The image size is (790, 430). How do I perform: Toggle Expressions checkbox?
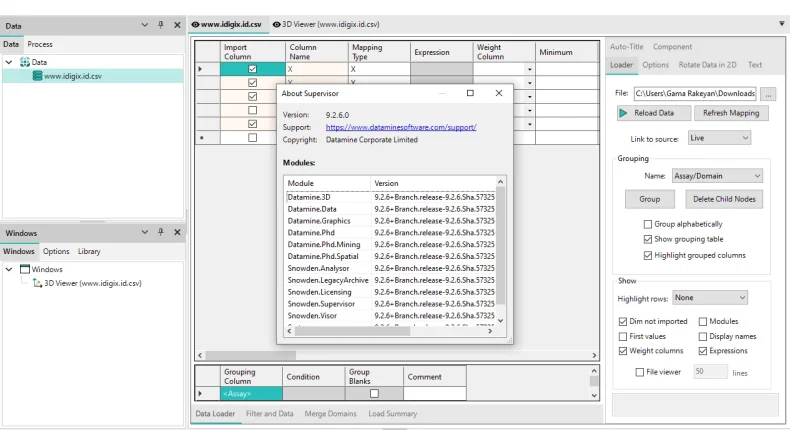[703, 351]
